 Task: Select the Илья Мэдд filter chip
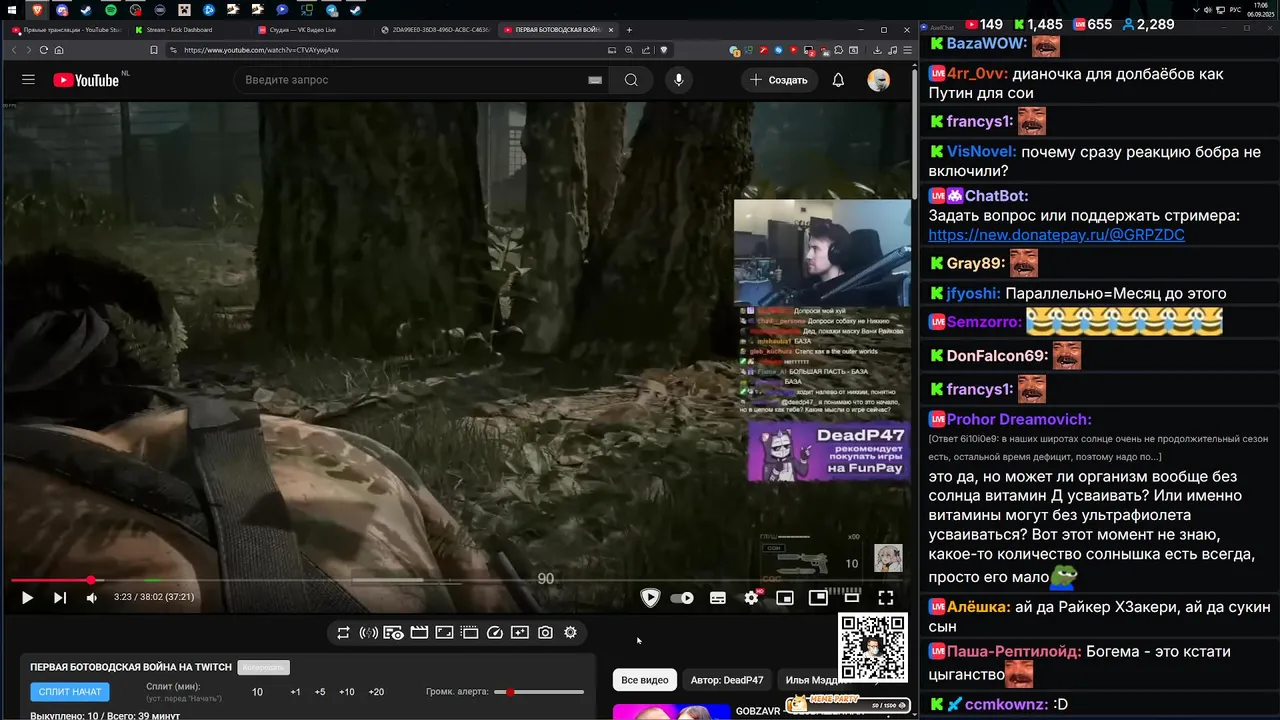[x=808, y=680]
